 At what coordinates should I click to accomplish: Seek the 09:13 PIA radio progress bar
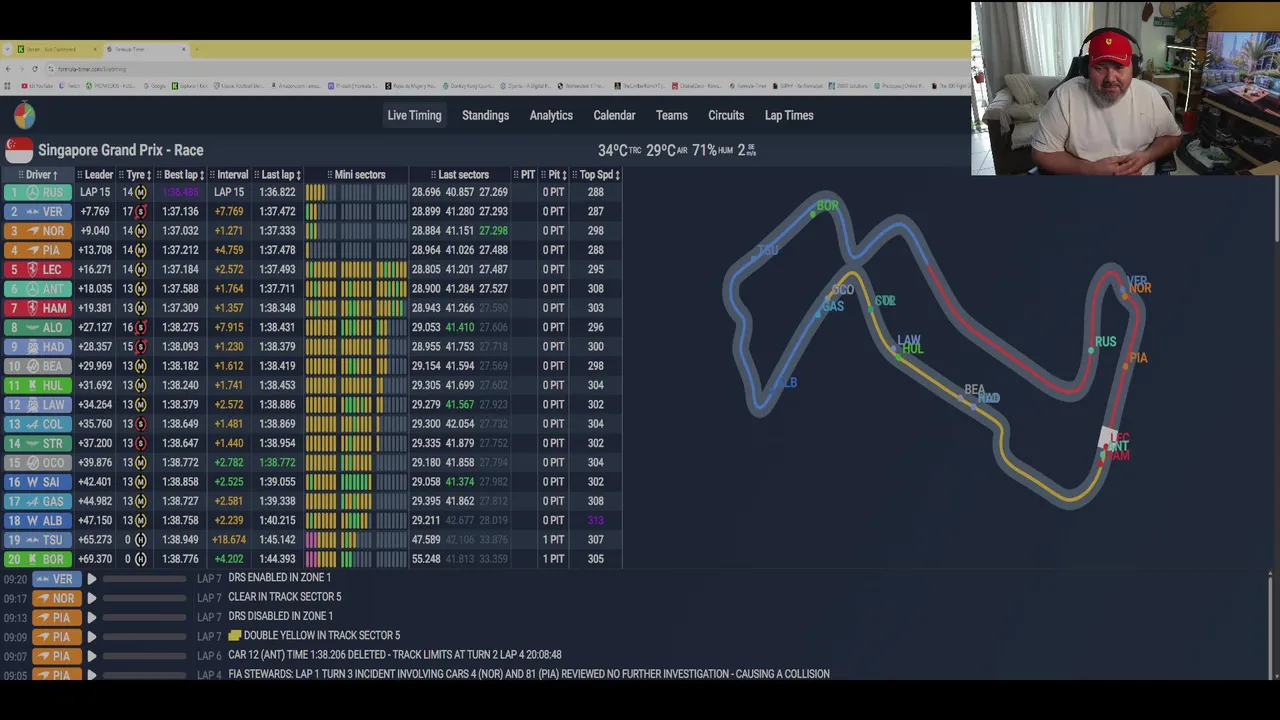point(144,617)
